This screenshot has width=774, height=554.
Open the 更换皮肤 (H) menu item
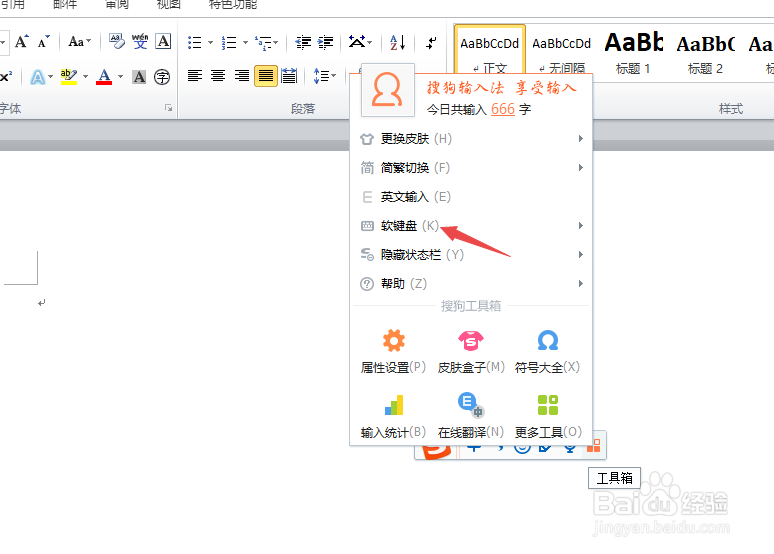[x=471, y=139]
